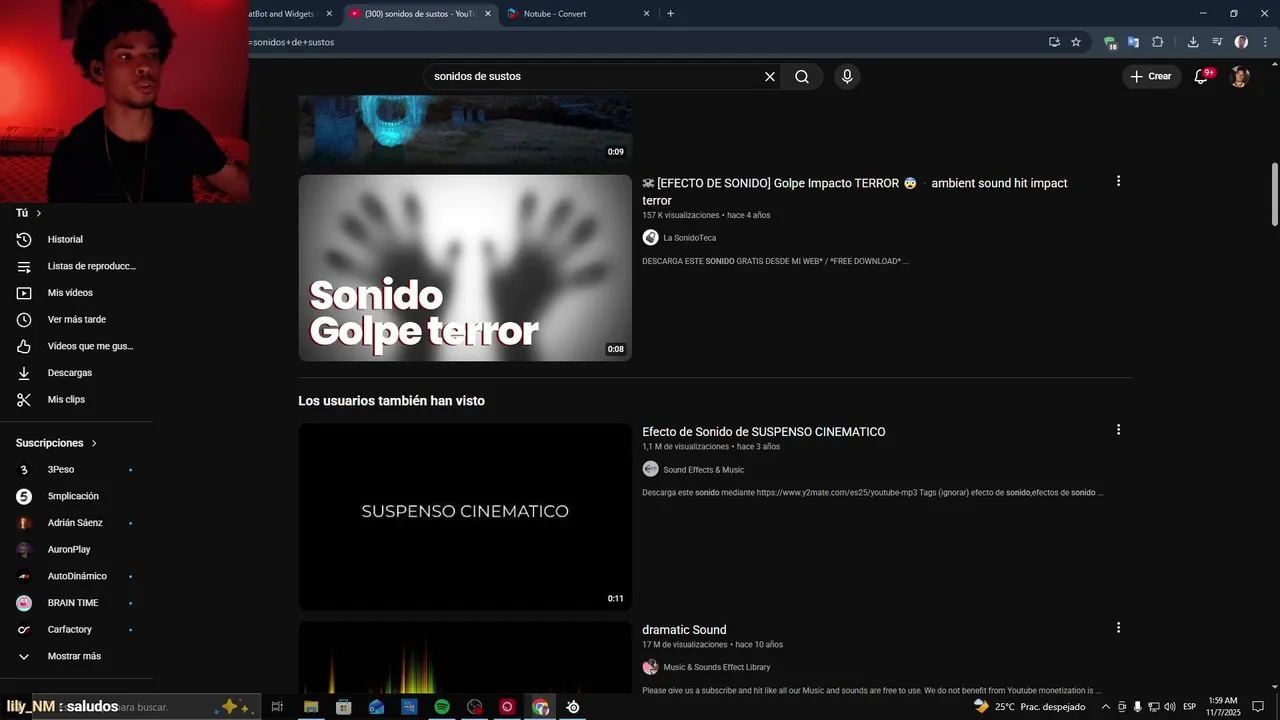
Task: Open the volume control in system tray
Action: click(1170, 707)
